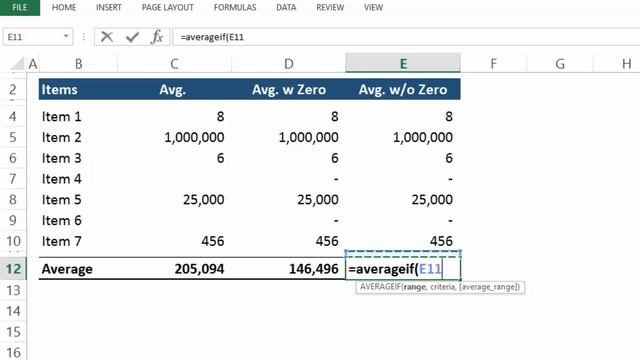Select column D header
This screenshot has width=640, height=360.
point(289,64)
